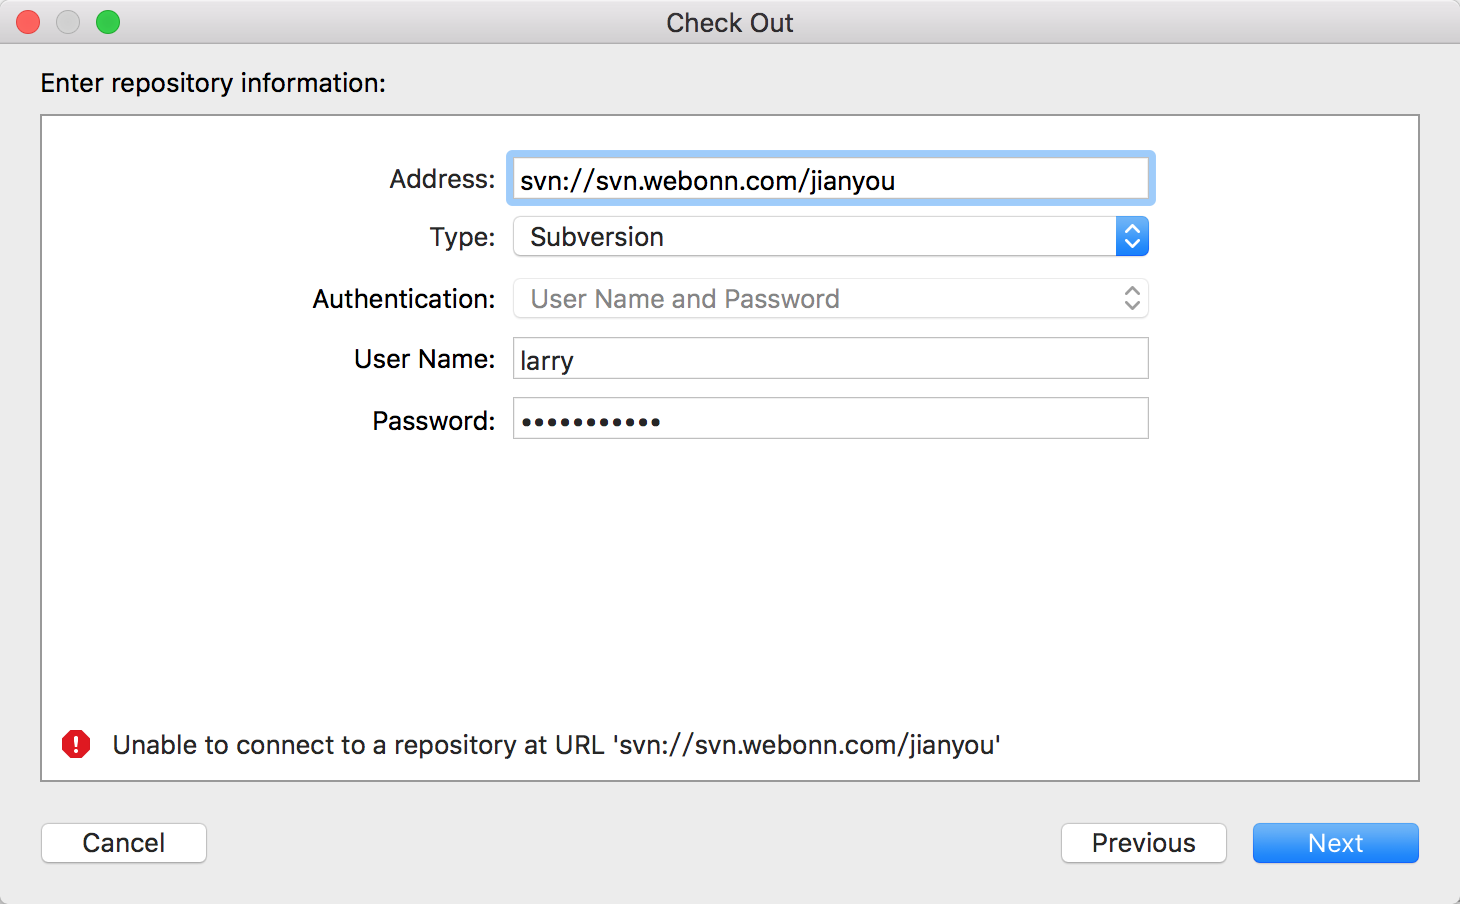The height and width of the screenshot is (904, 1460).
Task: Close the Check Out window
Action: [28, 22]
